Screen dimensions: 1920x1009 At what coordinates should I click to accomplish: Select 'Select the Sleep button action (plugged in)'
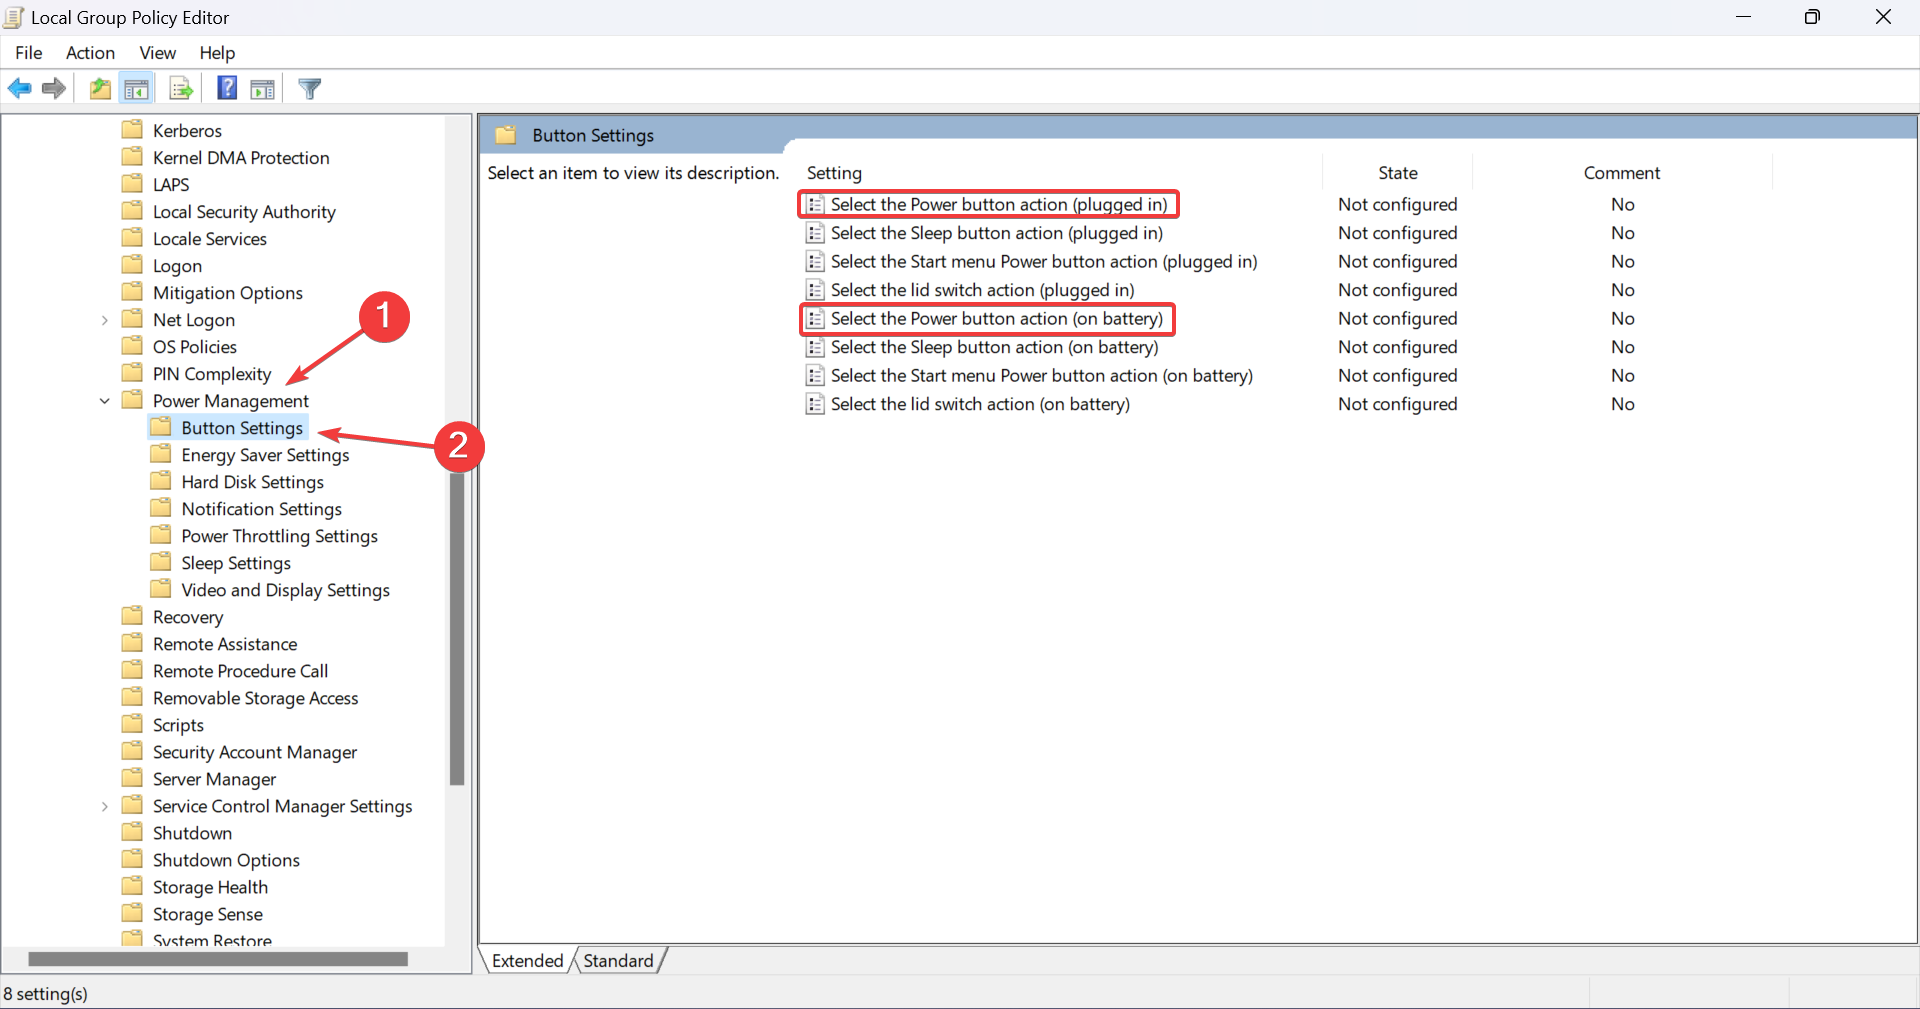click(x=997, y=233)
